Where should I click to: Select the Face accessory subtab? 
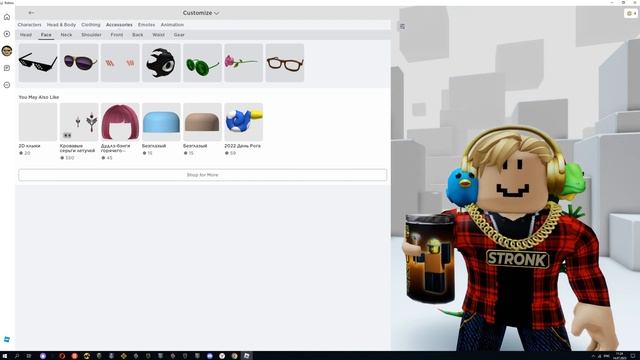46,35
